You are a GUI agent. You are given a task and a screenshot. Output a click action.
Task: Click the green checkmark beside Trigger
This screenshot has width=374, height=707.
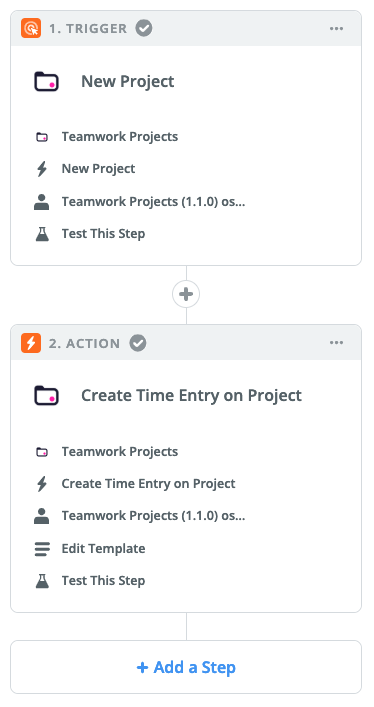click(144, 28)
